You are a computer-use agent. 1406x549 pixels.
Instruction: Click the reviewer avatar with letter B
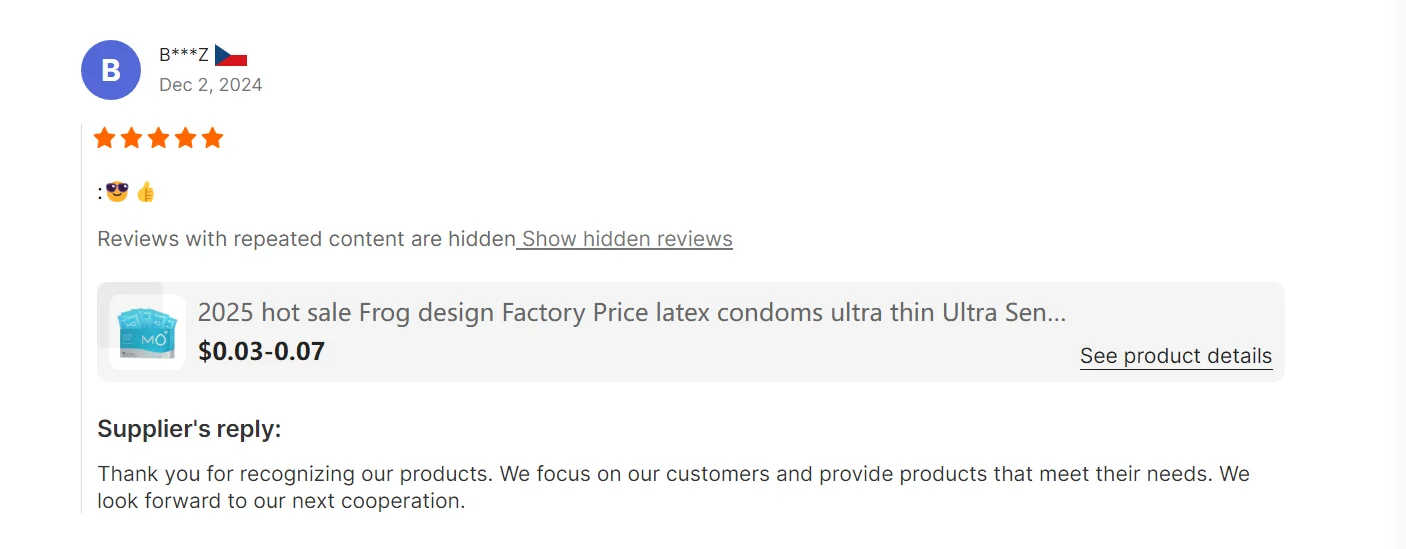pos(110,70)
